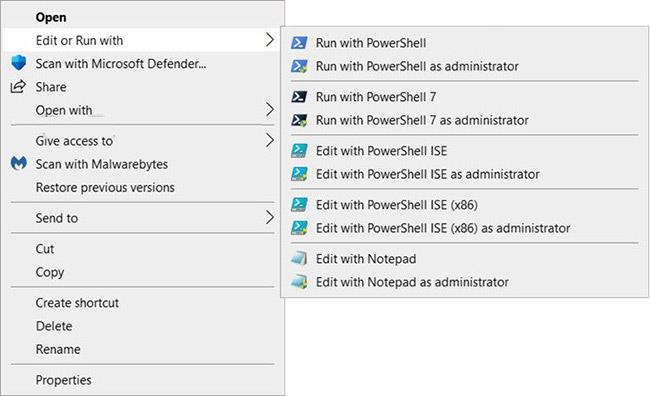
Task: Expand the Give access to submenu arrow
Action: (270, 140)
